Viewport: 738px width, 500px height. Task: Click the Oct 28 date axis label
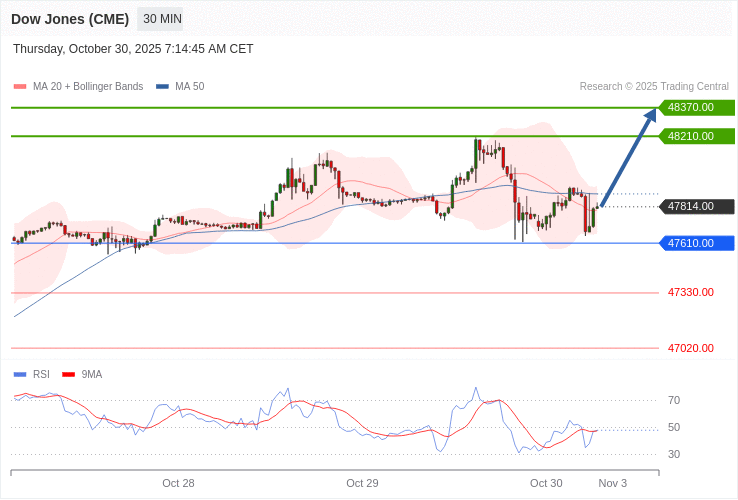coord(178,483)
